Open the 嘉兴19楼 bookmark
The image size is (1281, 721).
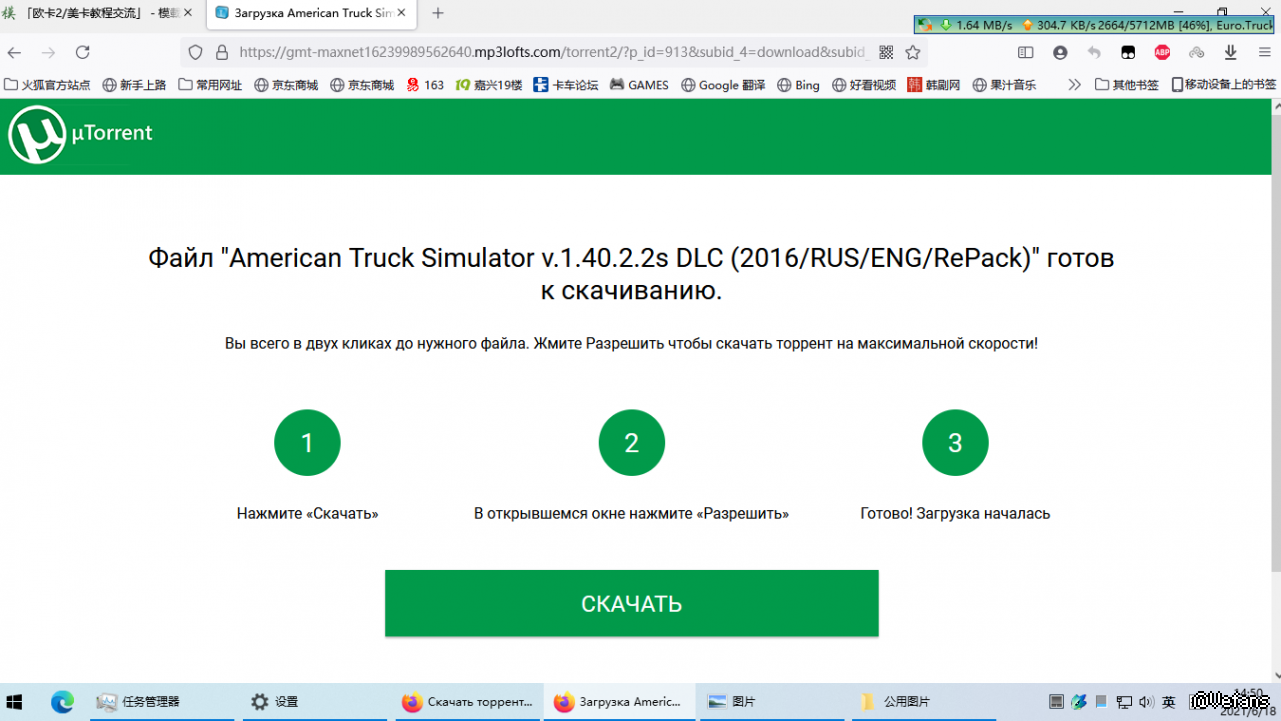[489, 85]
